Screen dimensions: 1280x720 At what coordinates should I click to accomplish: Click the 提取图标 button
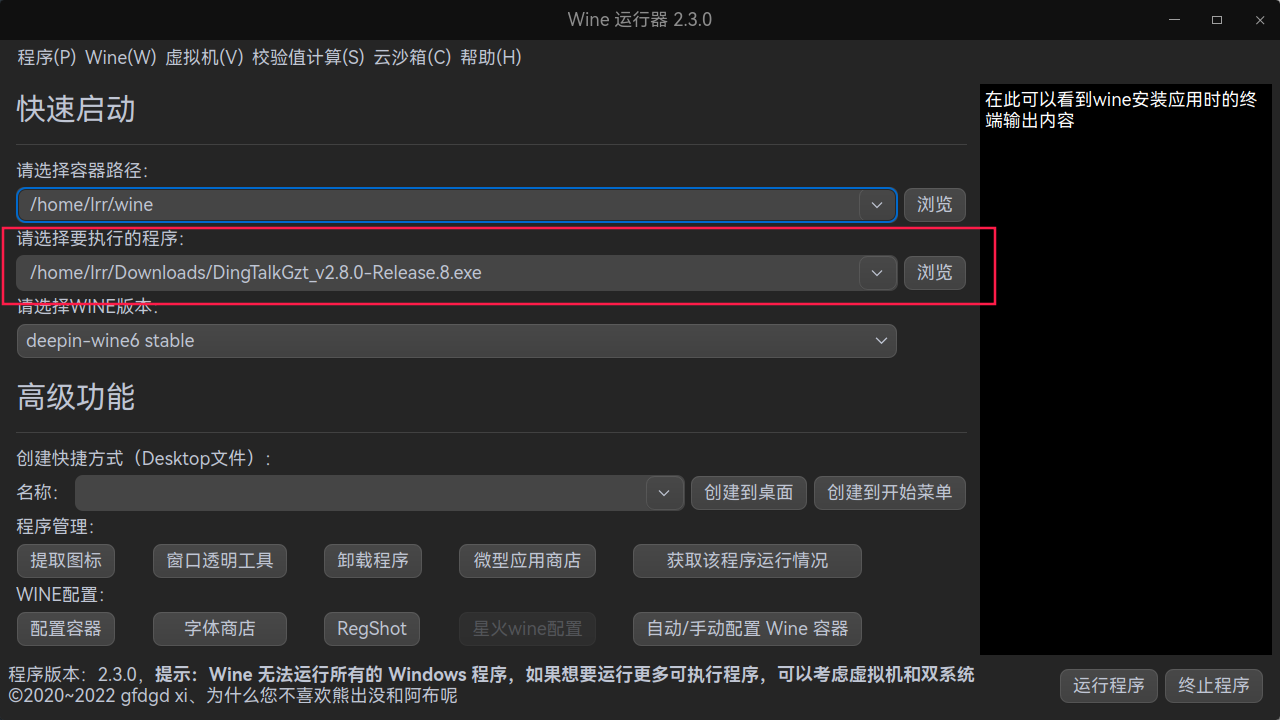66,561
